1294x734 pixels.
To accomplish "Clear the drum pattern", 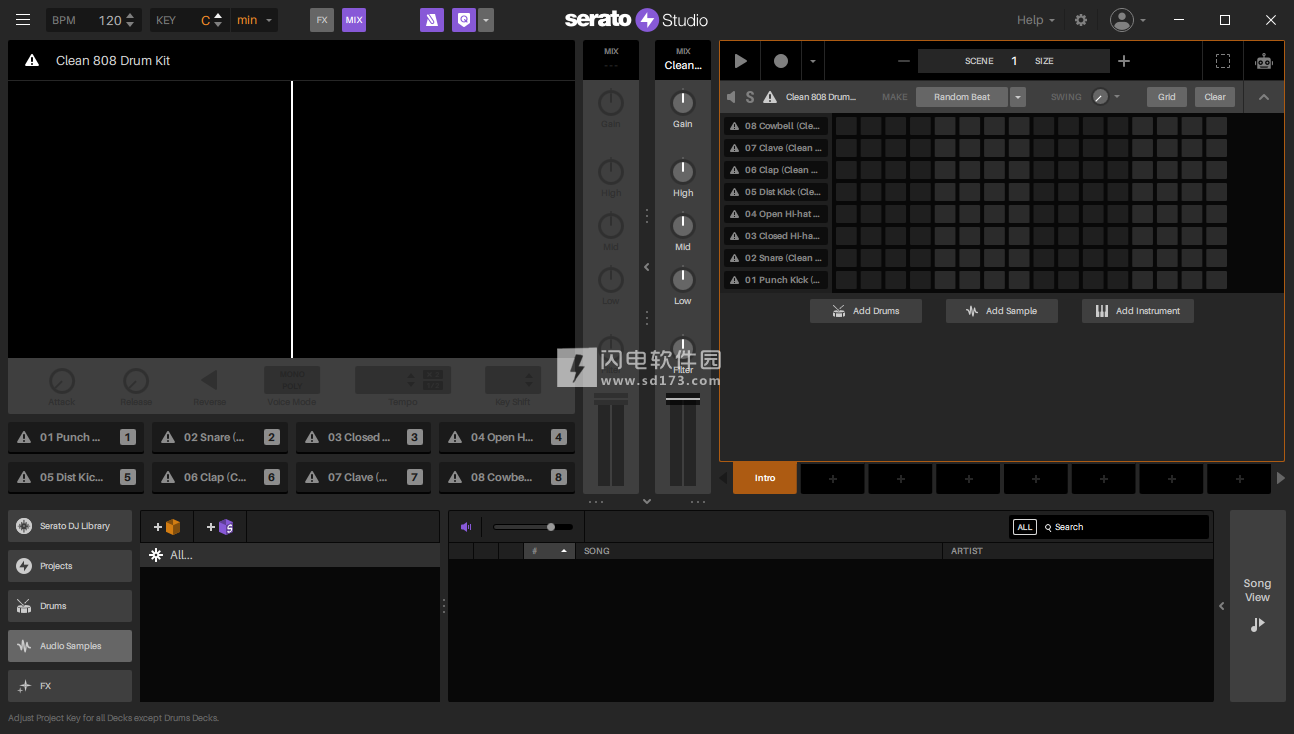I will point(1215,97).
